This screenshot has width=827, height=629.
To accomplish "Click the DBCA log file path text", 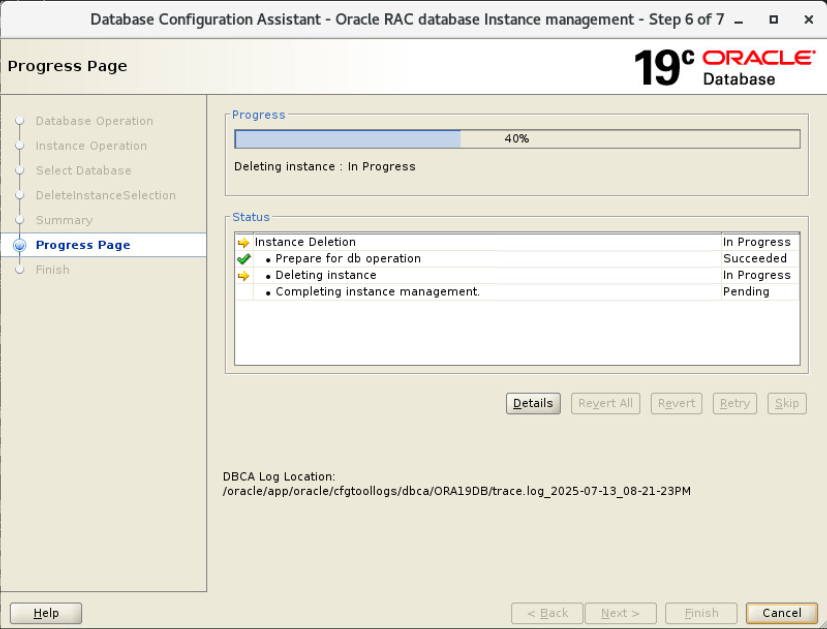I will [x=457, y=491].
